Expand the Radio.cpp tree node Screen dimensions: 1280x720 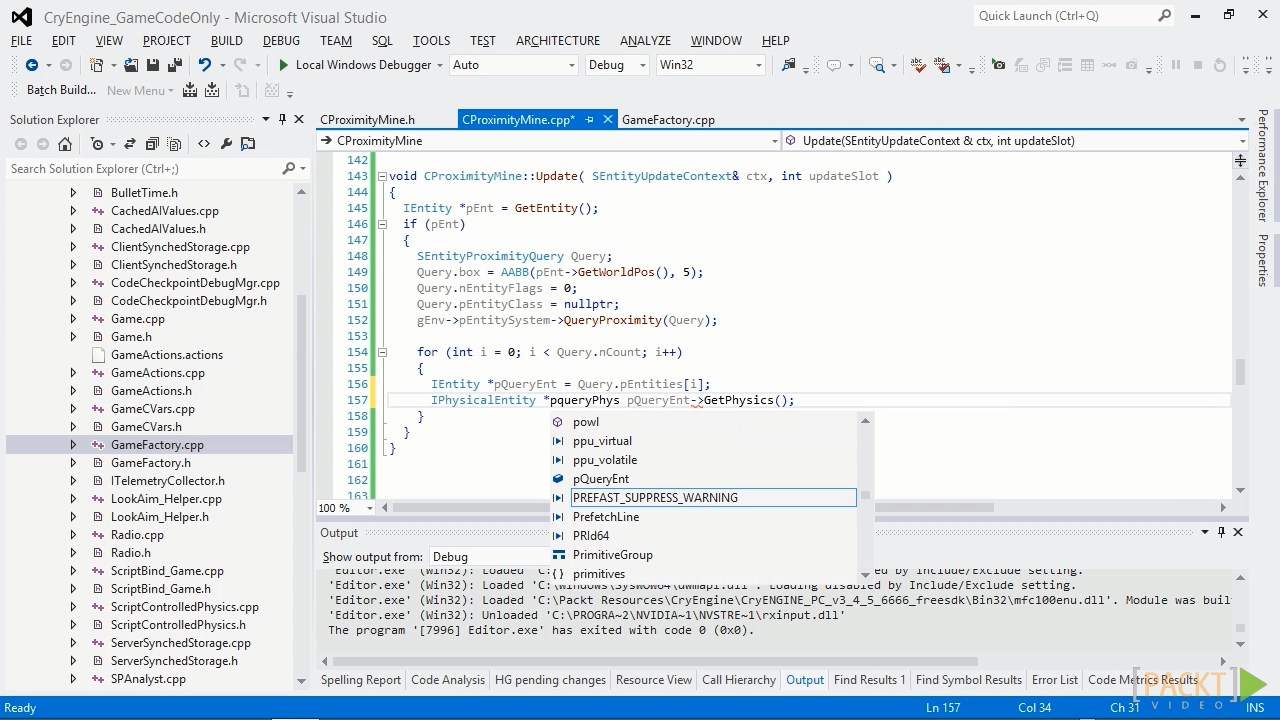click(x=73, y=535)
